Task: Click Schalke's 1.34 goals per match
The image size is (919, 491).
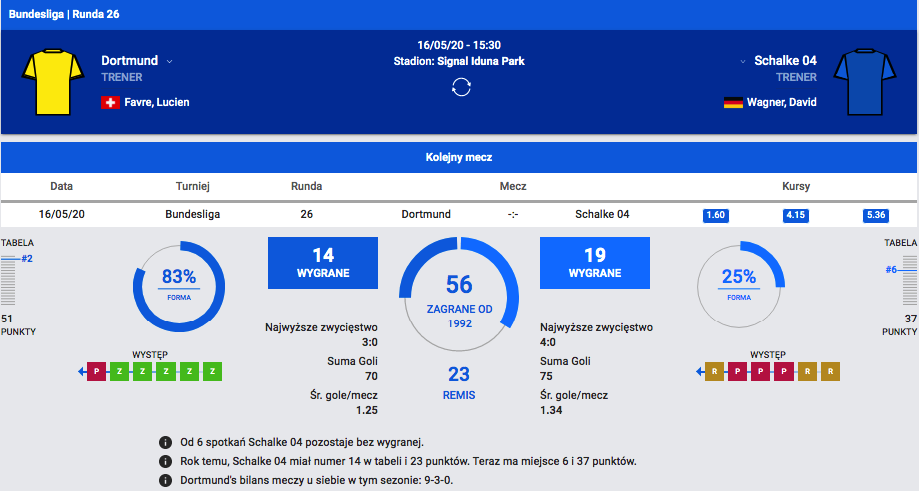Action: [551, 410]
